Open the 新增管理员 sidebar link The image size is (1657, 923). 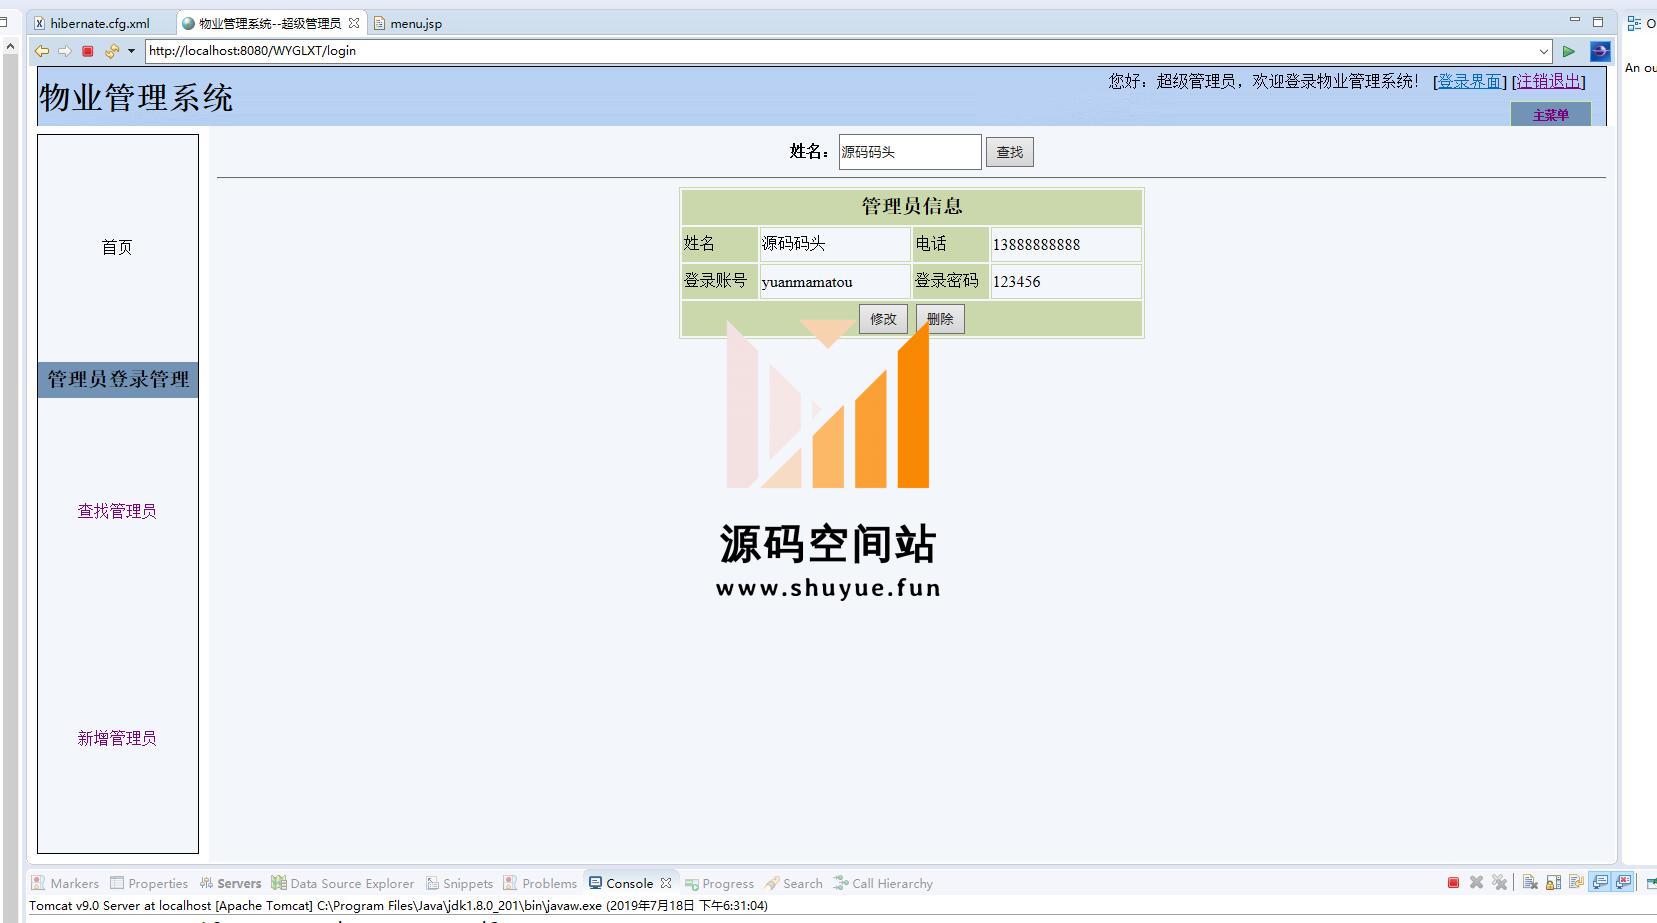coord(117,738)
